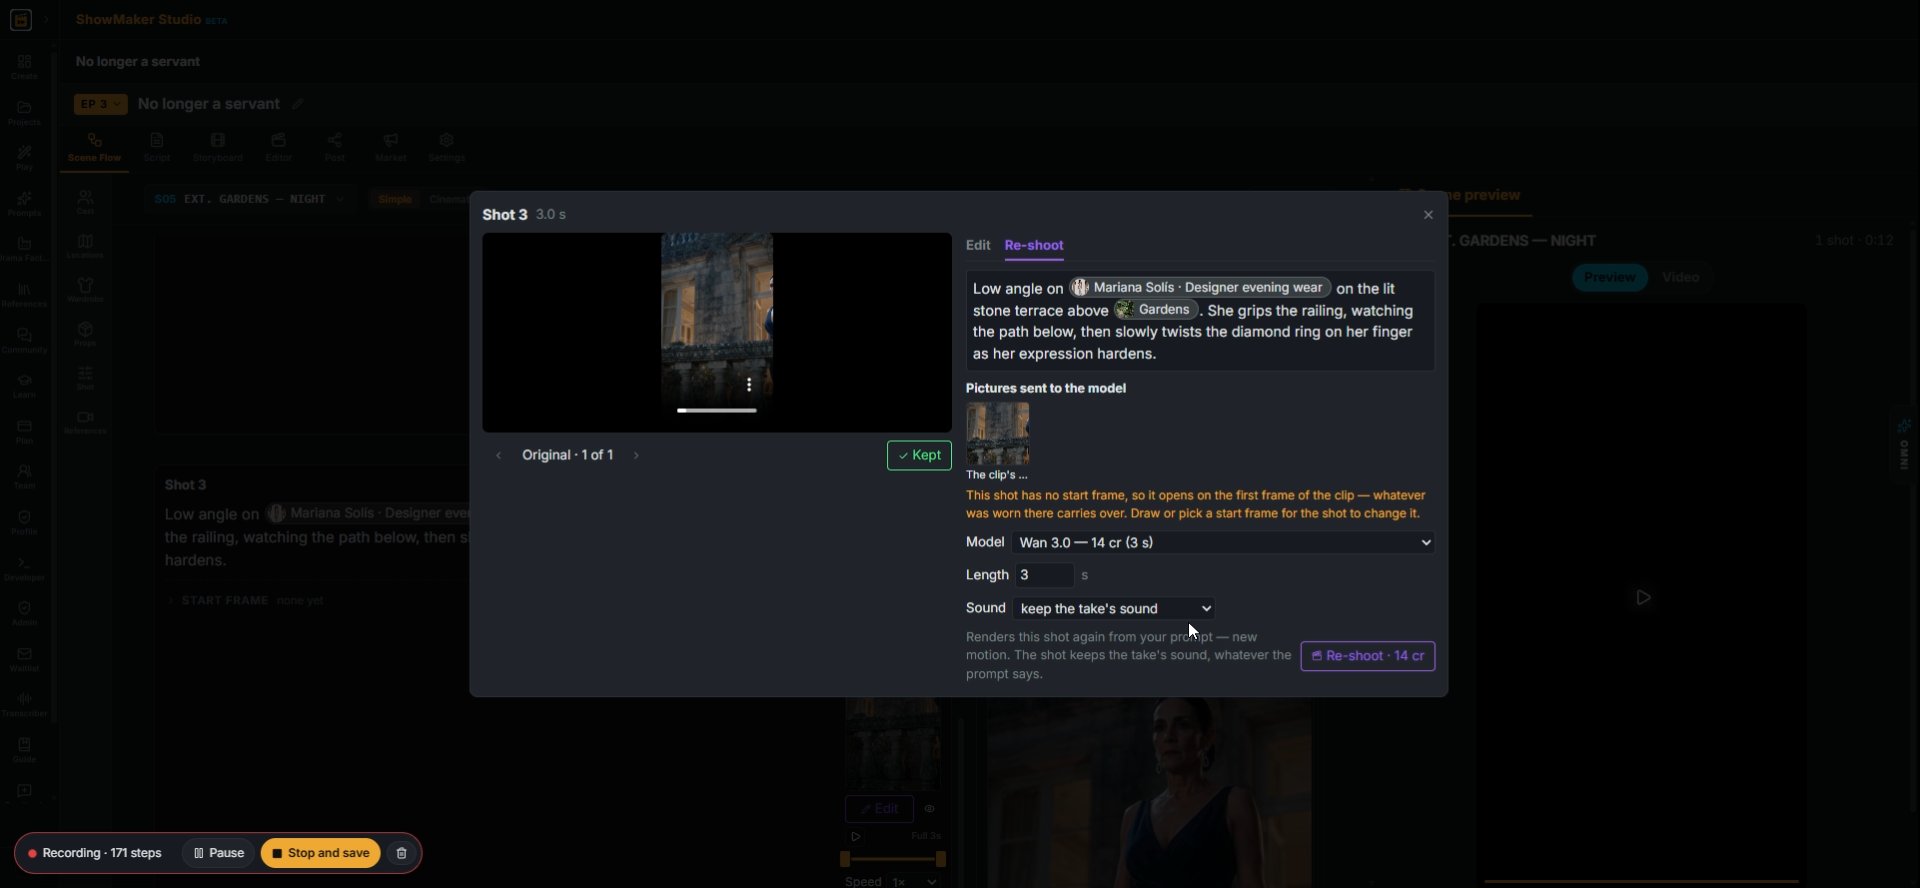This screenshot has height=888, width=1920.
Task: Click Stop and save
Action: [x=320, y=853]
